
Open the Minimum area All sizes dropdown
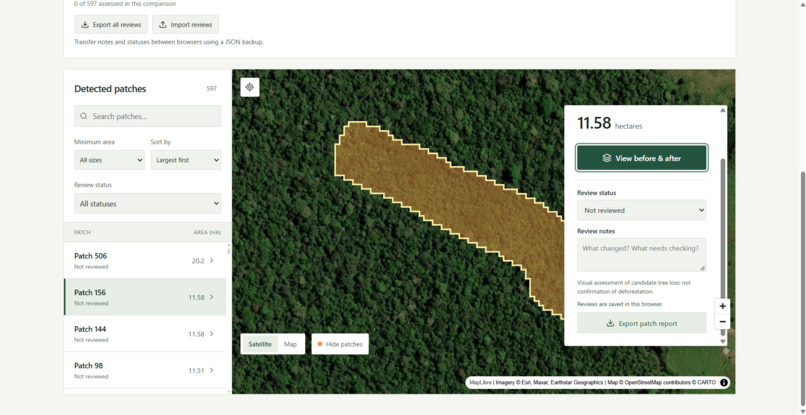109,160
